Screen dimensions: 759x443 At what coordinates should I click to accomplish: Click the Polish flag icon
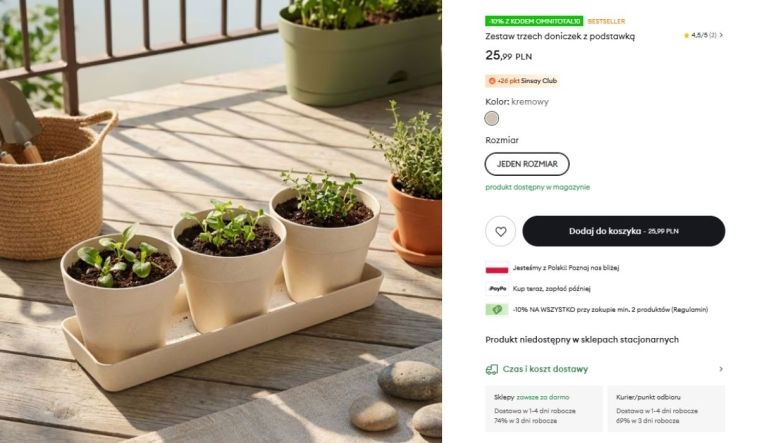pyautogui.click(x=496, y=268)
